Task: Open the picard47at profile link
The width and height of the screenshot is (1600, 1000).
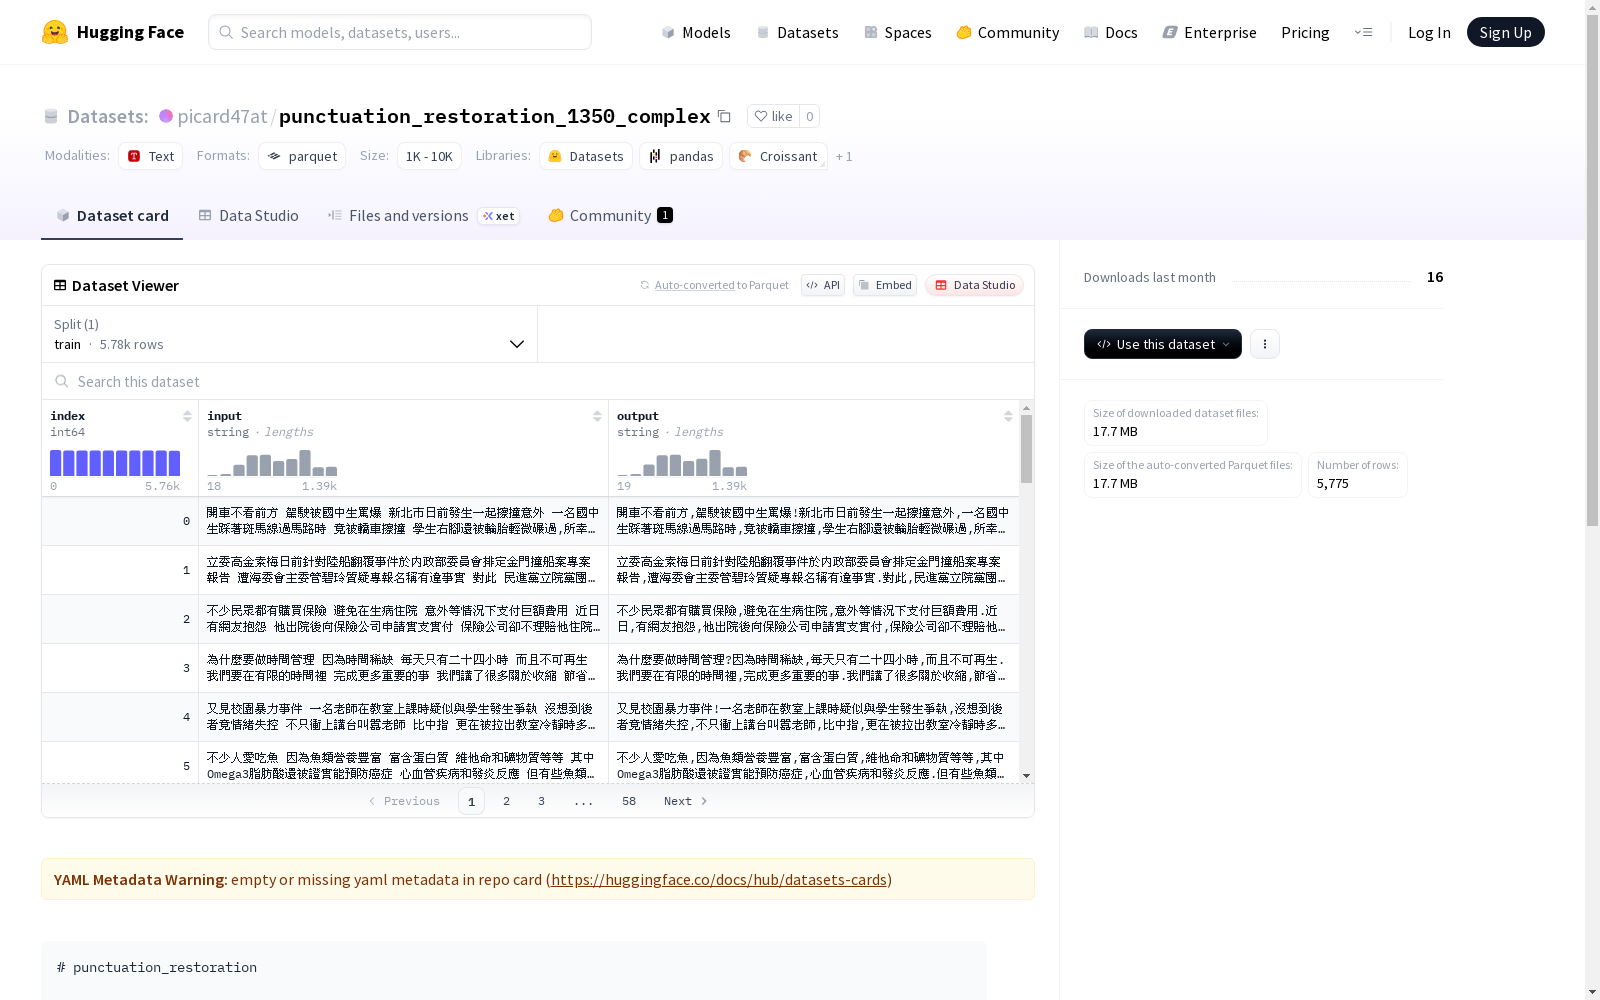Action: 222,116
